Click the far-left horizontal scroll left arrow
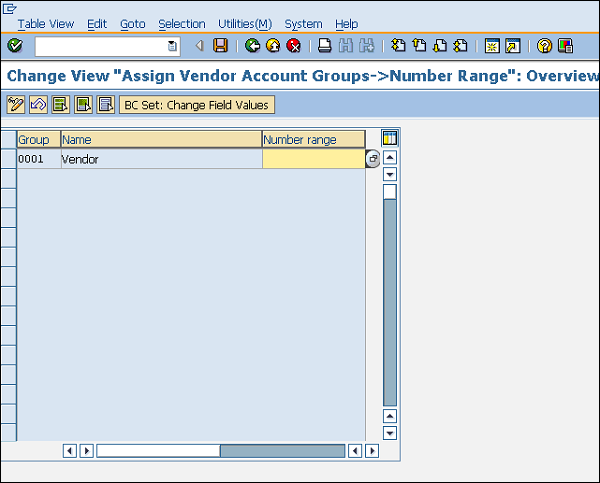Viewport: 600px width, 483px height. [69, 451]
